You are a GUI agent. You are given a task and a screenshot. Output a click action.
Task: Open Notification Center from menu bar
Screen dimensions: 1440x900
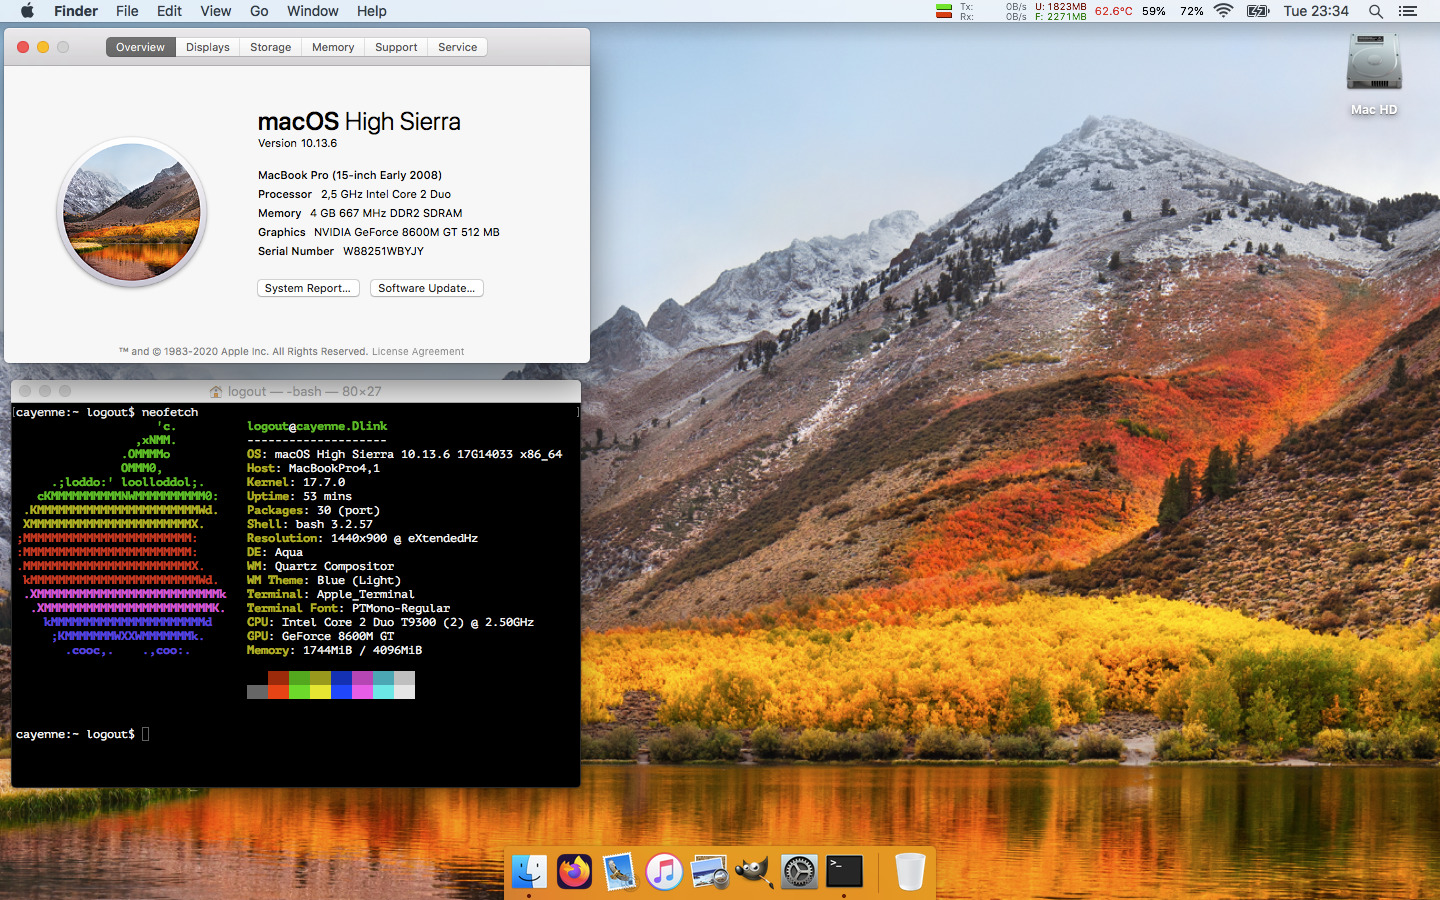[x=1408, y=11]
